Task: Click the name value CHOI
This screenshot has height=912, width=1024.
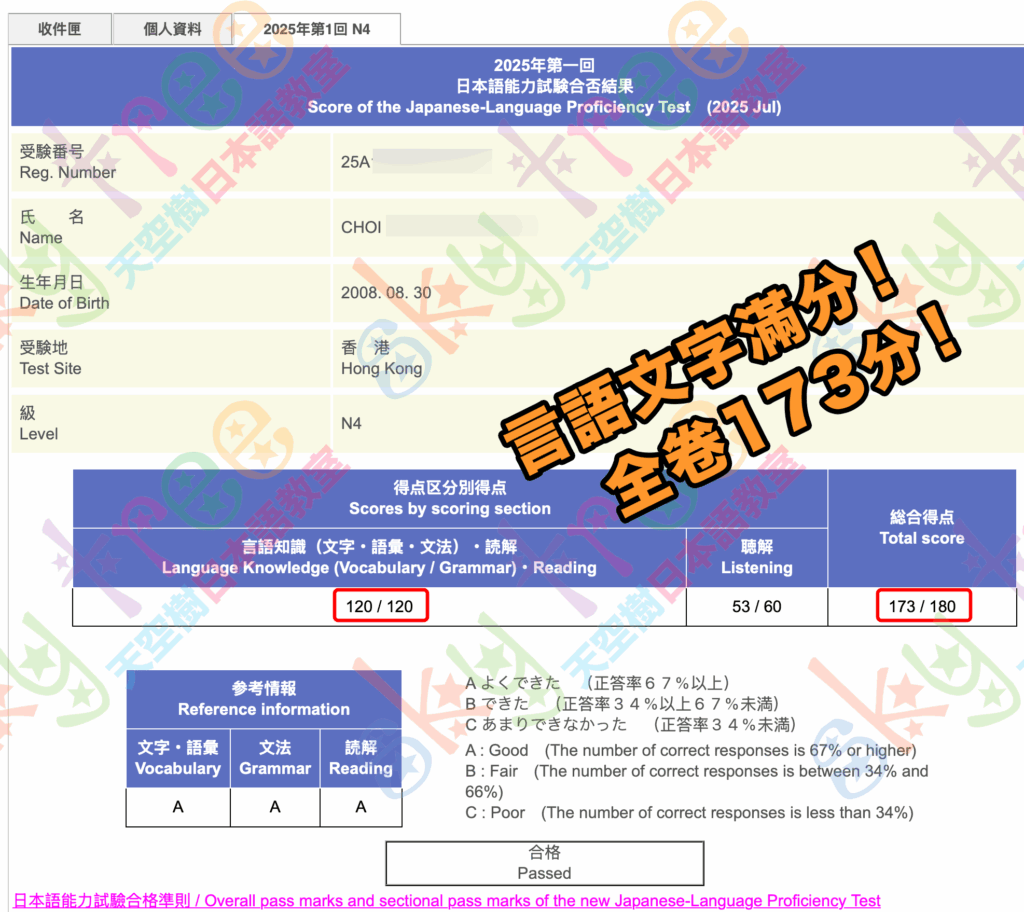Action: coord(361,227)
